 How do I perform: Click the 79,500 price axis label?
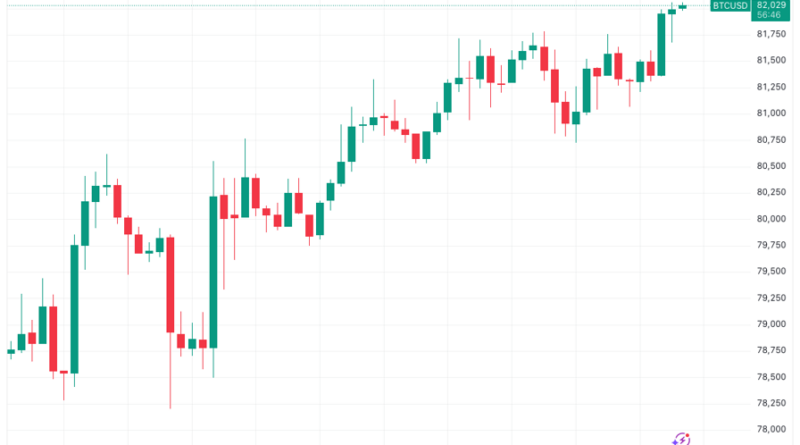pos(771,271)
